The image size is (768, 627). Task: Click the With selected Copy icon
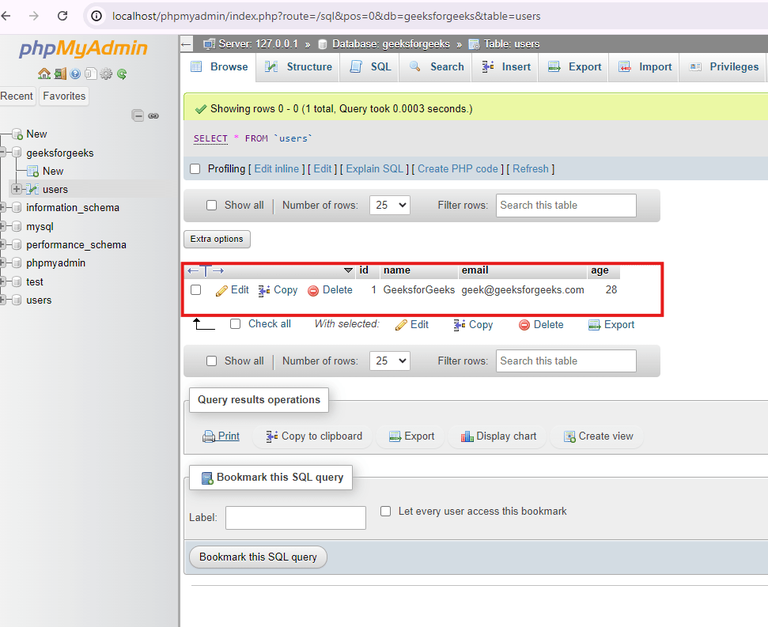(459, 325)
